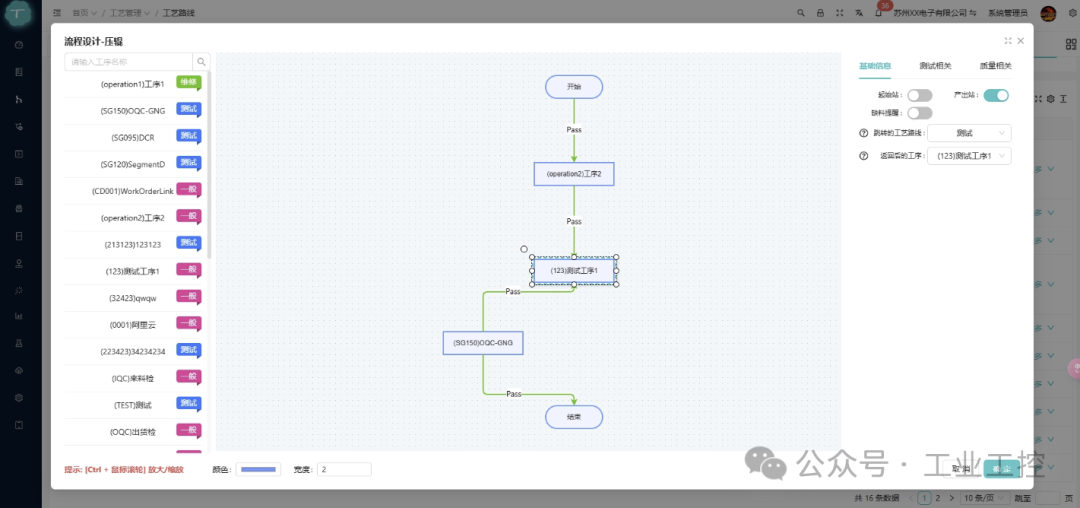The width and height of the screenshot is (1080, 508).
Task: Click the 跳至 page number field
Action: tap(1048, 498)
